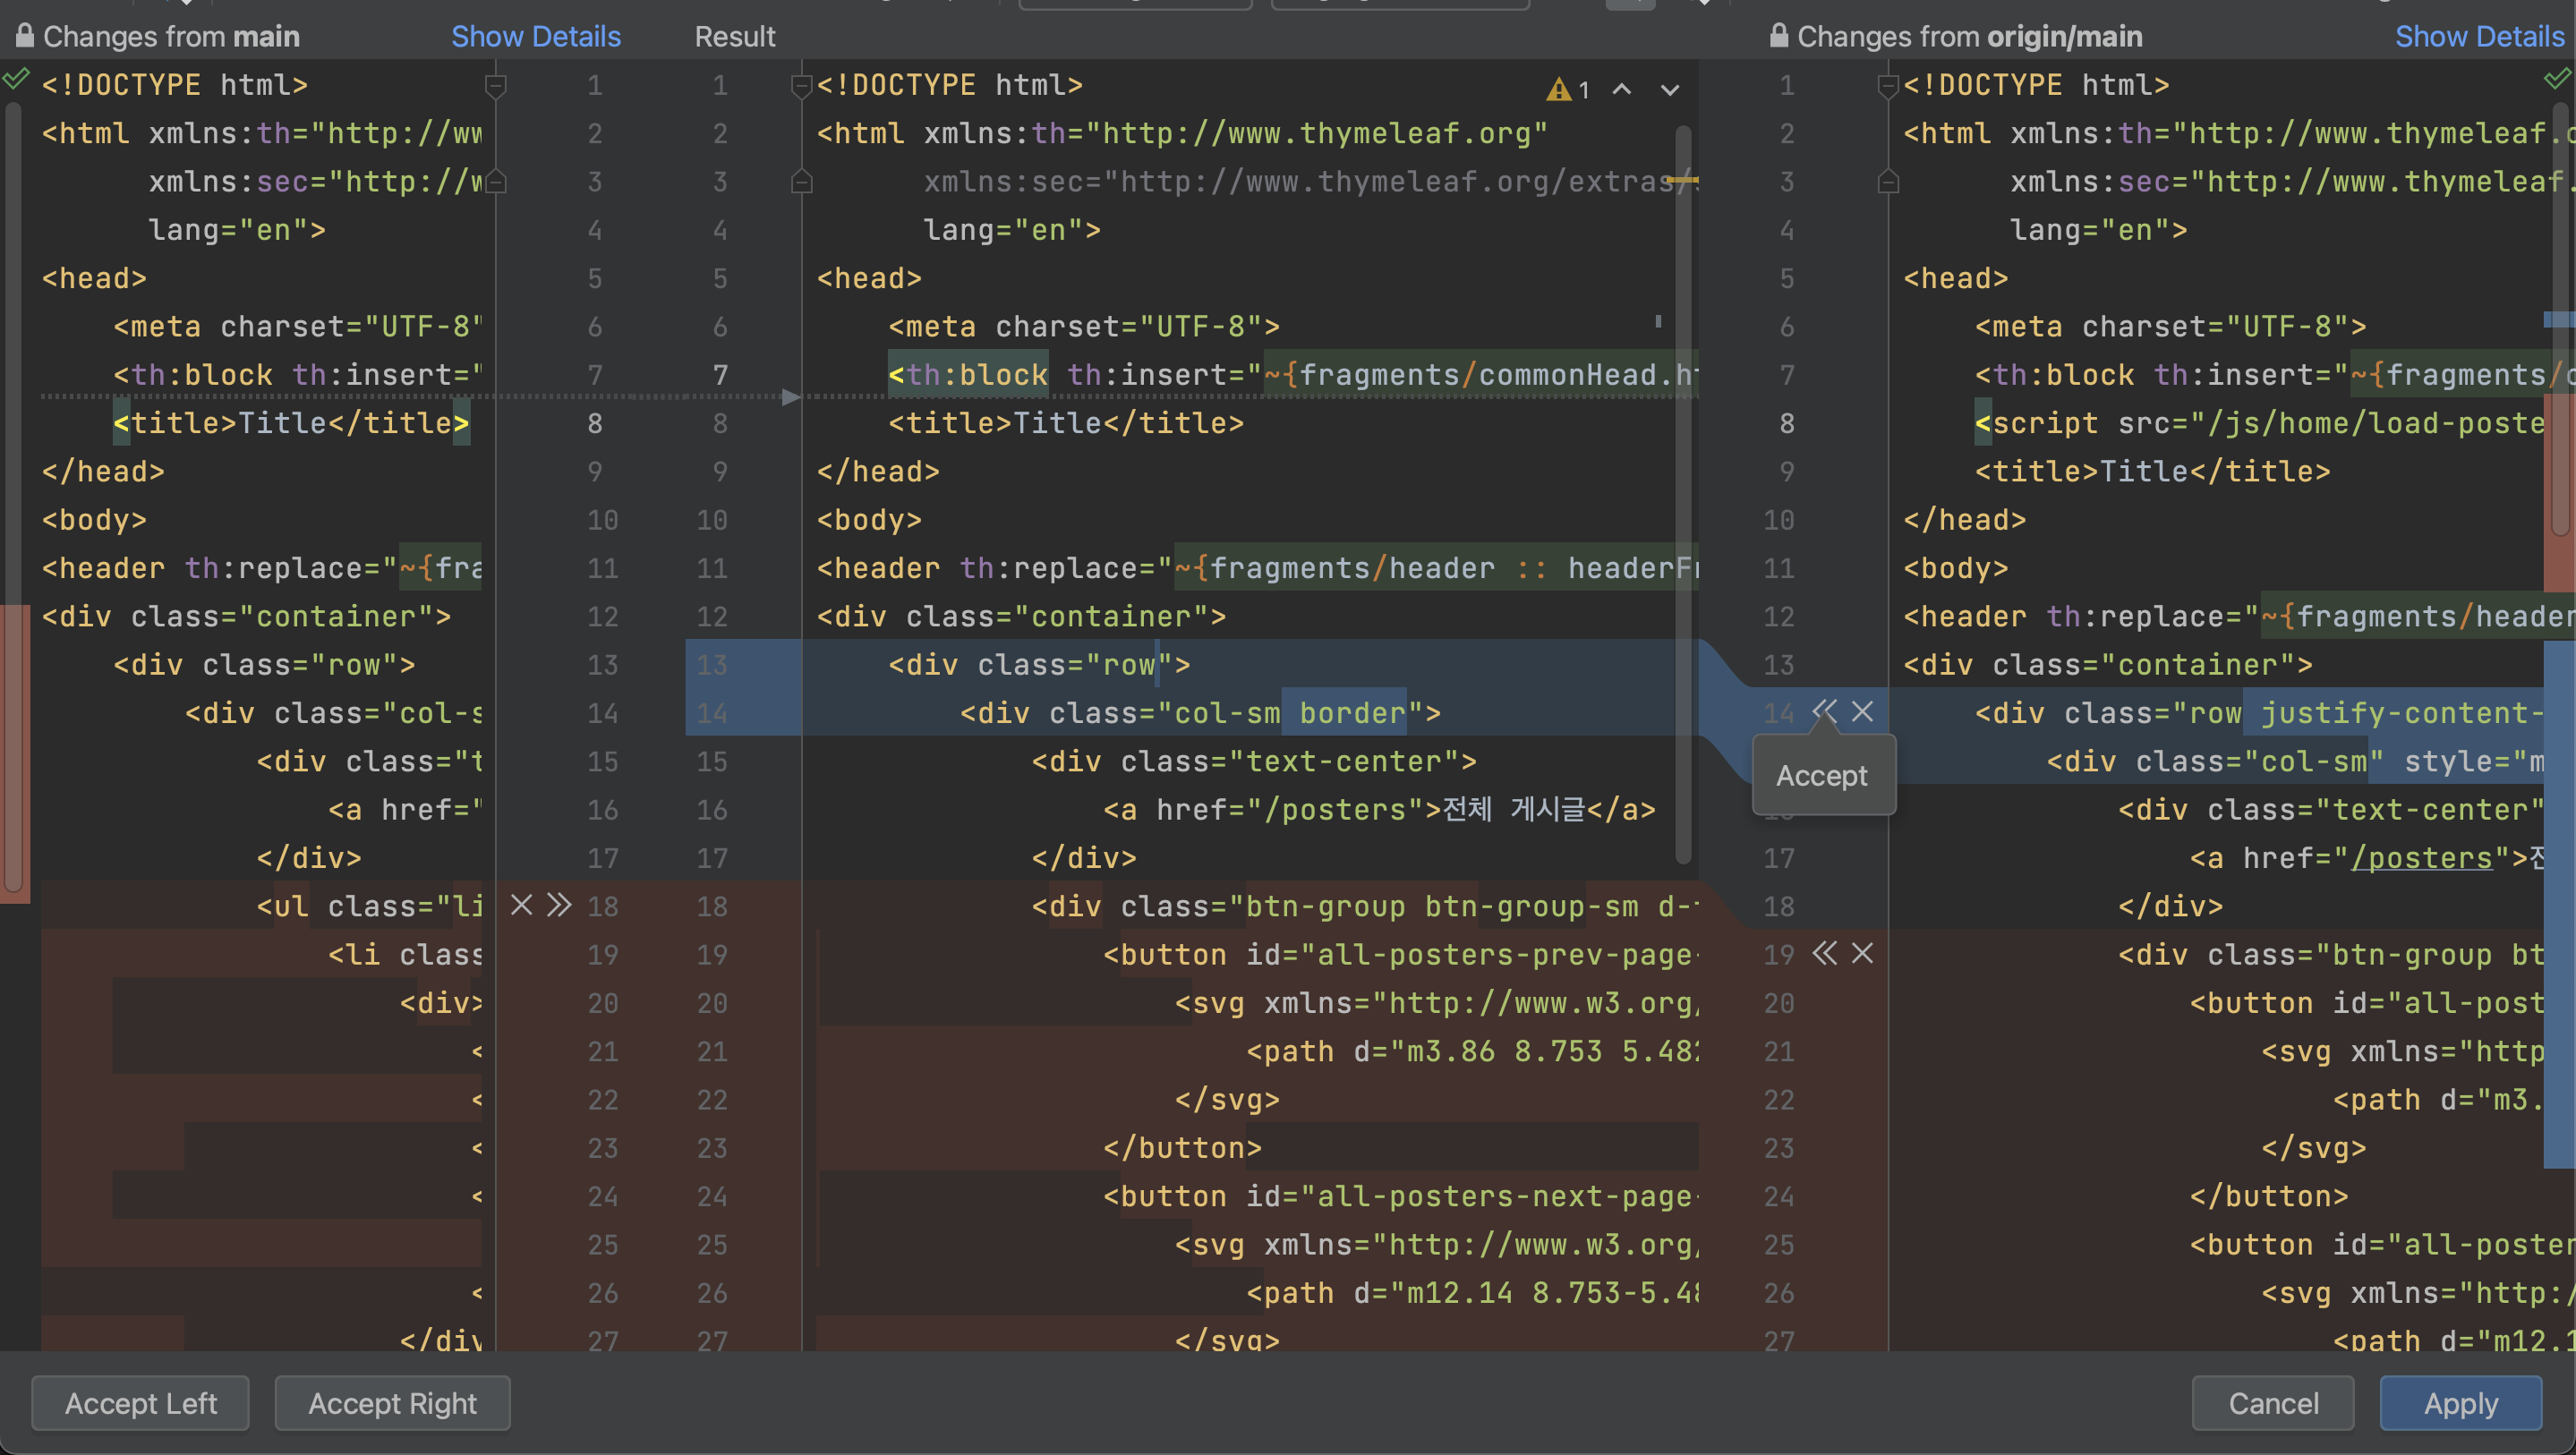Ignore left change at line 18

coord(521,905)
